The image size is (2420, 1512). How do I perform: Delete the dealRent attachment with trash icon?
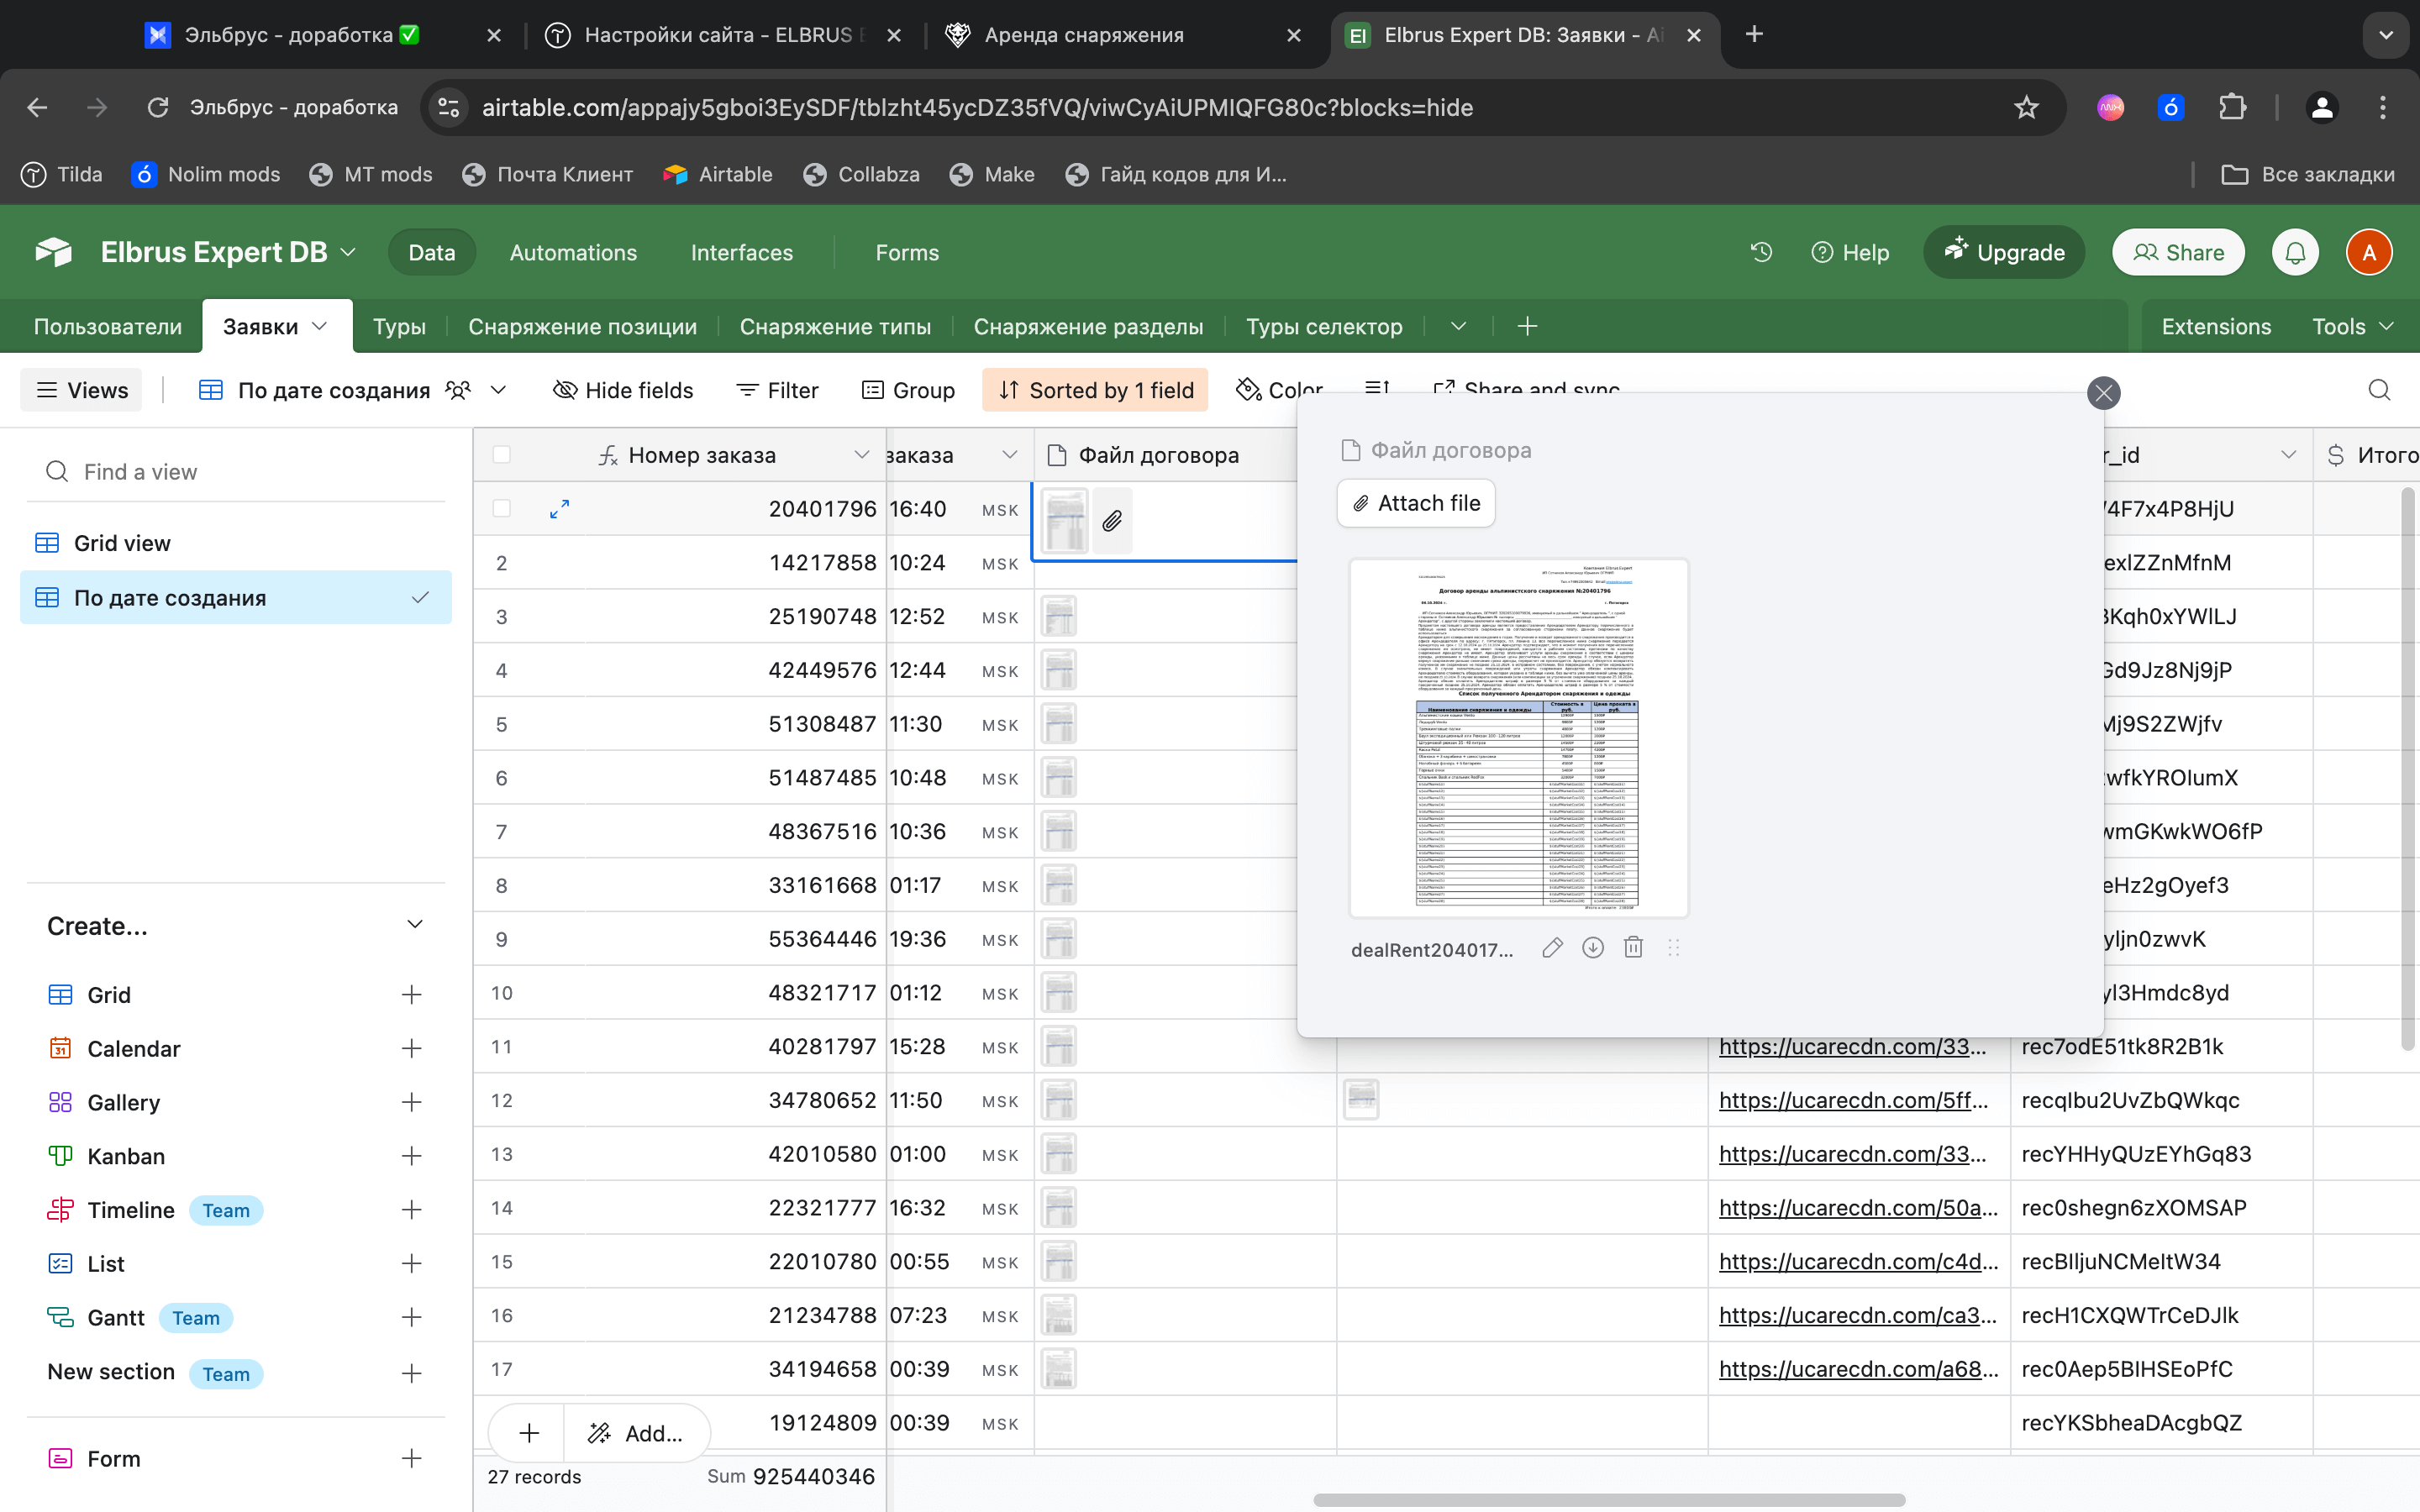point(1633,947)
